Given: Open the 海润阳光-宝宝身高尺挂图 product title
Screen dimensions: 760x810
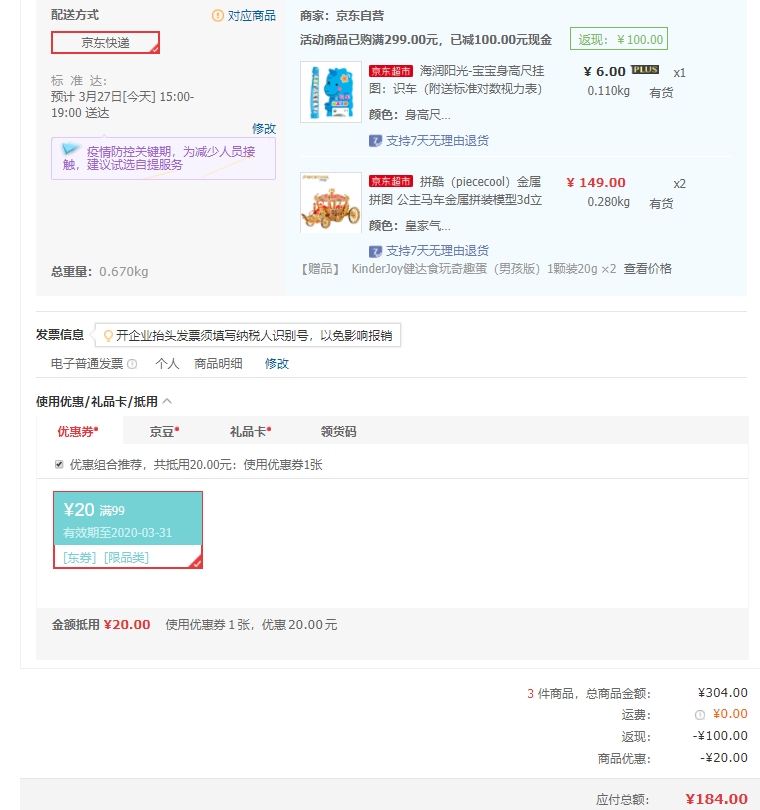Looking at the screenshot, I should (457, 80).
